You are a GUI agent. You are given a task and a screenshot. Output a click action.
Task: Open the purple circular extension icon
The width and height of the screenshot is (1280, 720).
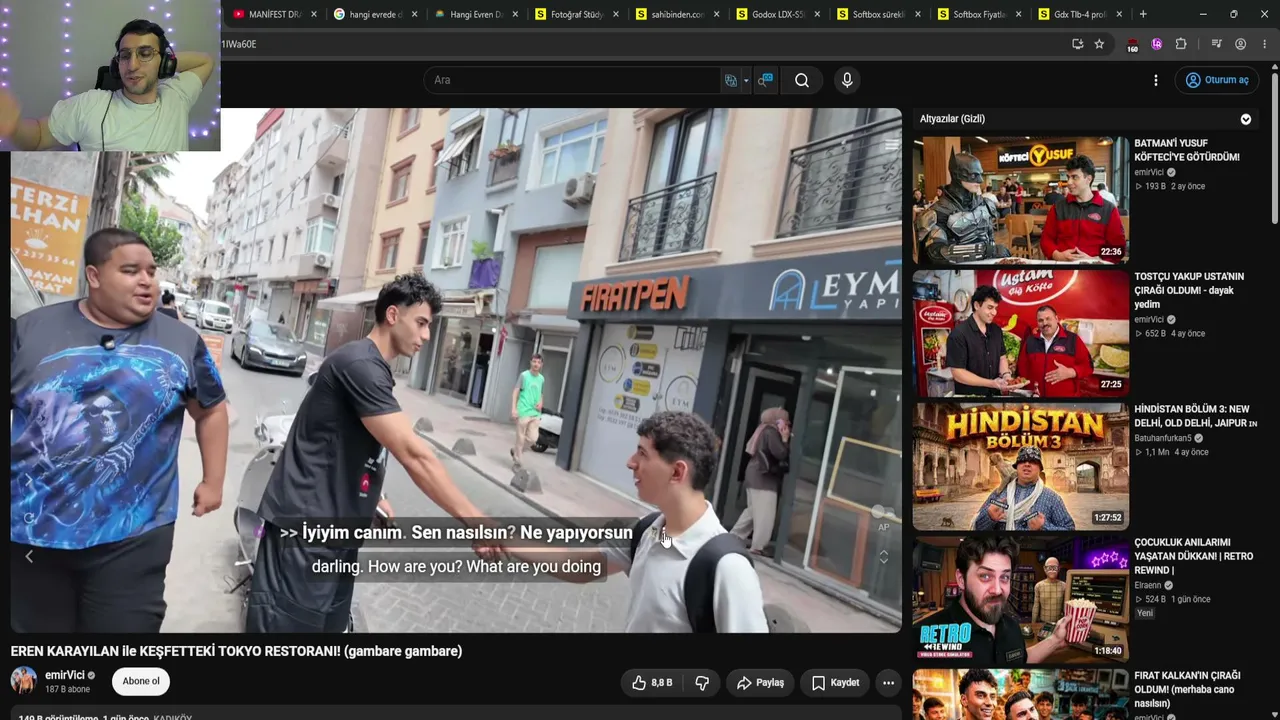(1157, 44)
